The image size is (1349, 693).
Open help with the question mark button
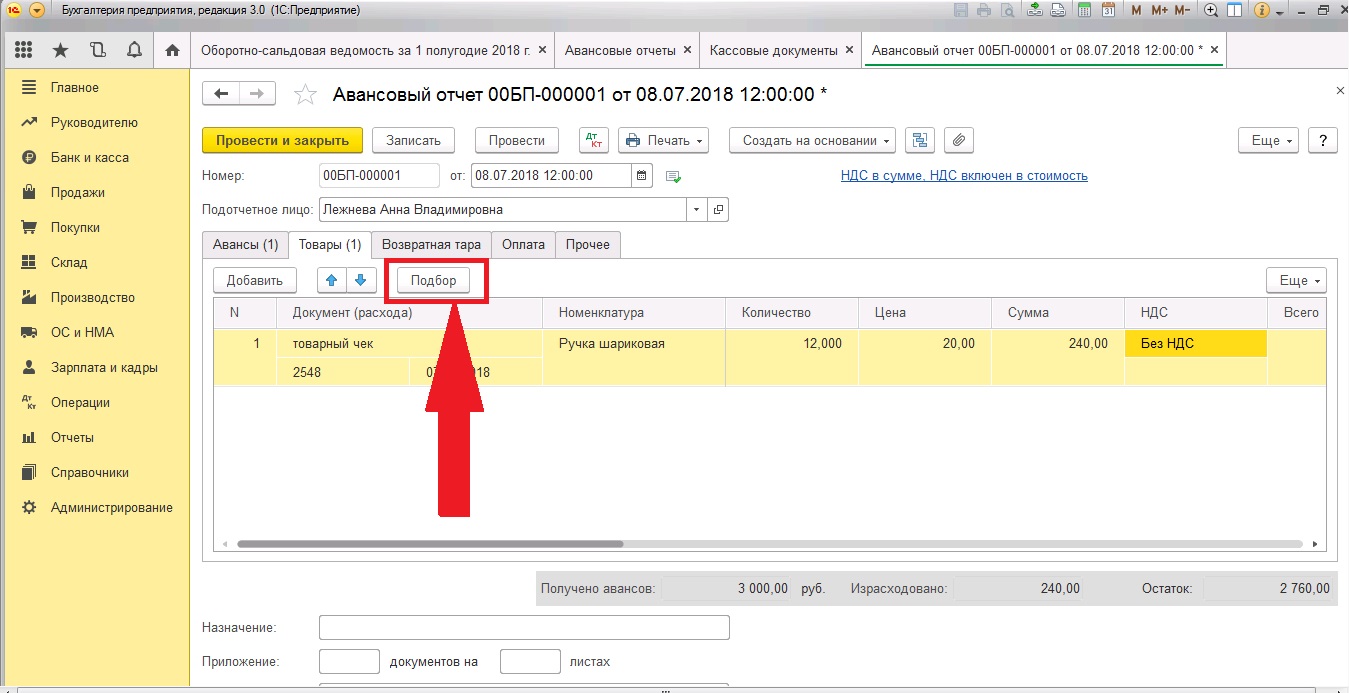point(1323,140)
